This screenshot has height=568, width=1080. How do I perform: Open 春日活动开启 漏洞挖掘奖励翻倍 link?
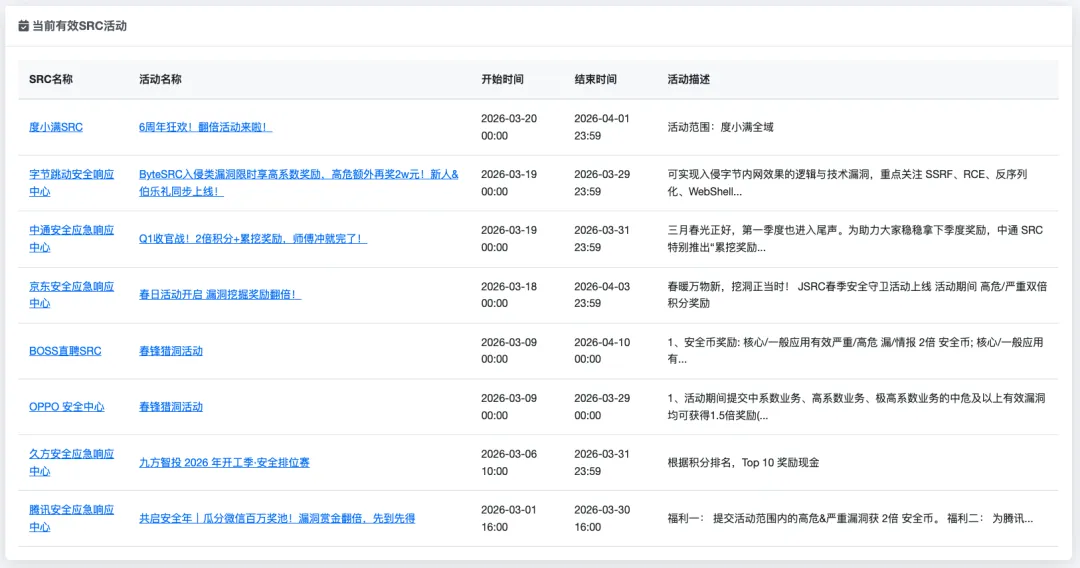(220, 295)
